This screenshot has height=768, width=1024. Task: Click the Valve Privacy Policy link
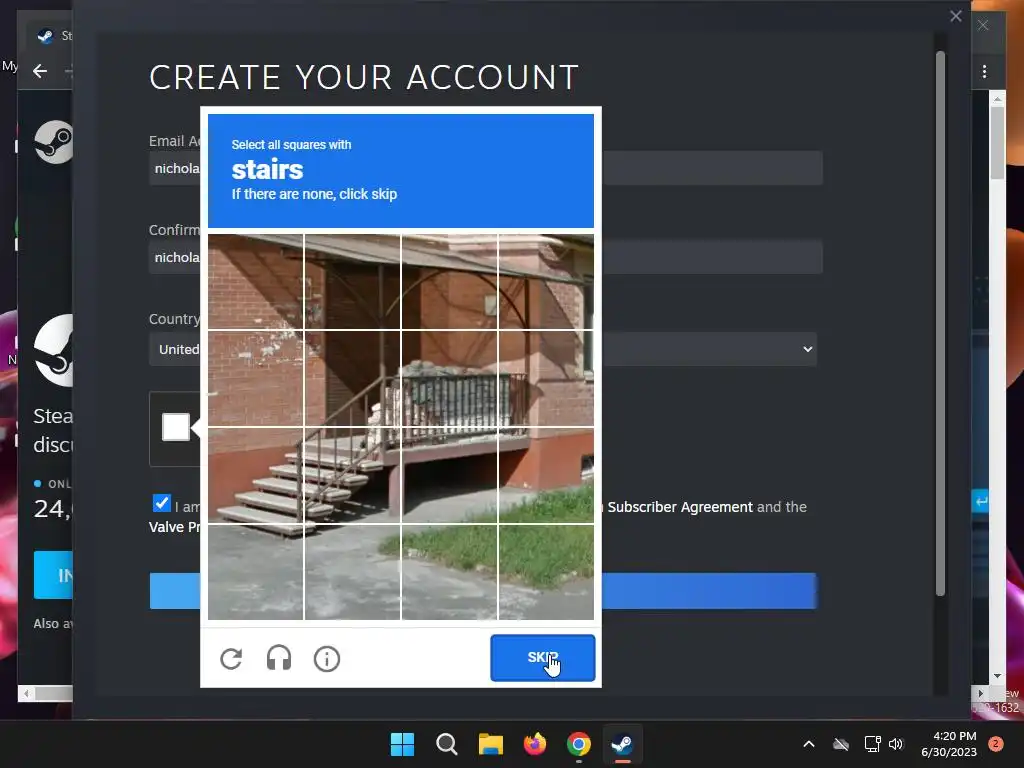[174, 527]
